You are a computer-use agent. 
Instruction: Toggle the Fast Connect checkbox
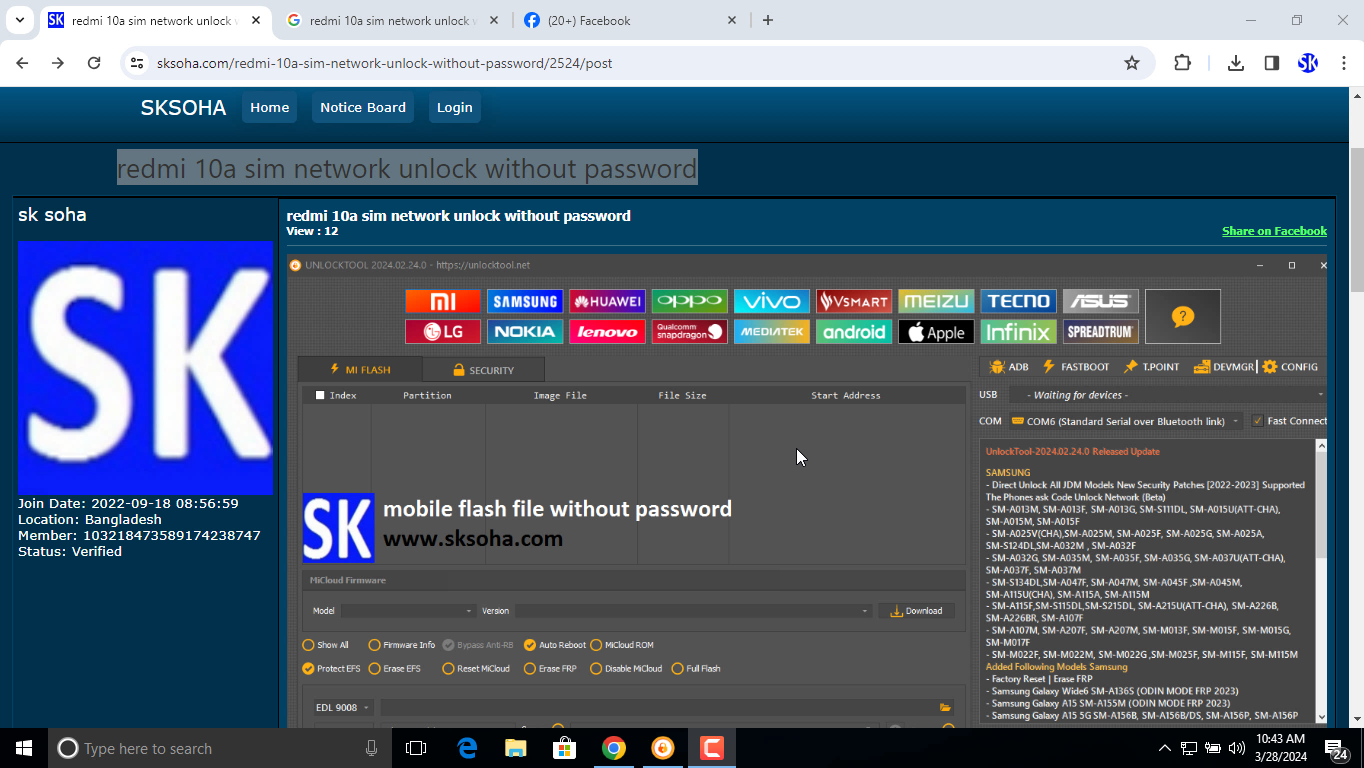1258,421
